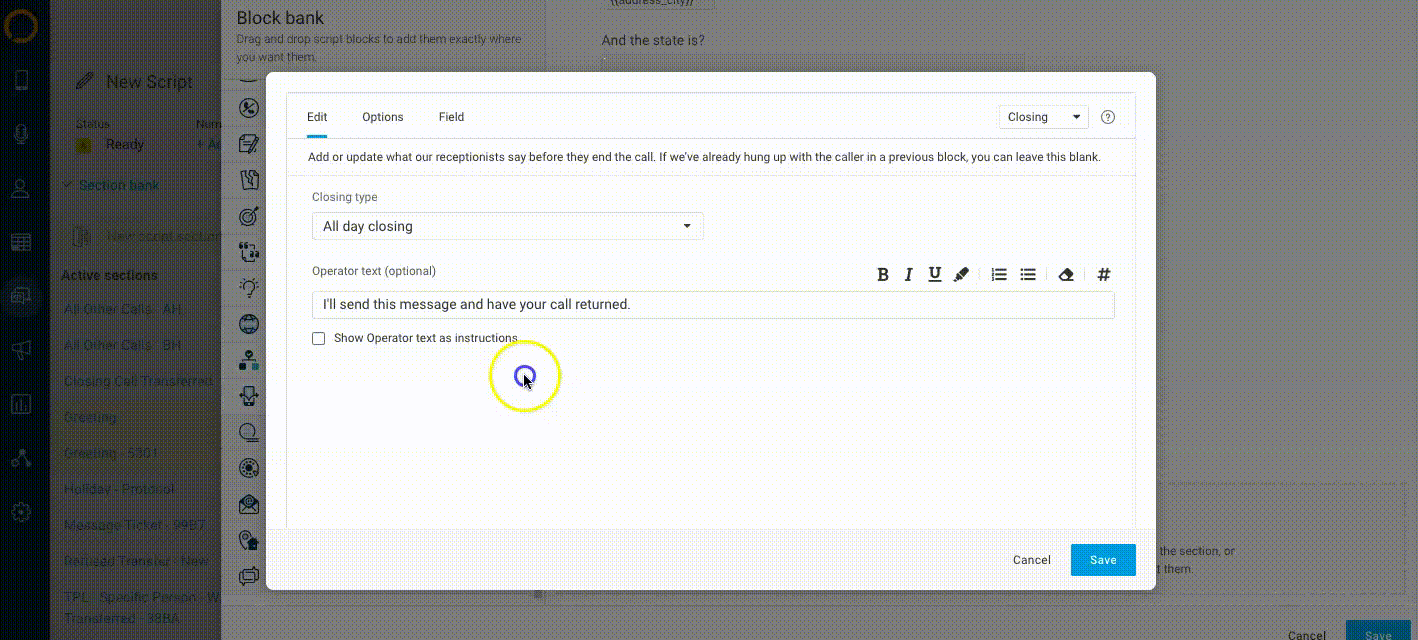
Task: Insert a numbered list
Action: pyautogui.click(x=999, y=275)
